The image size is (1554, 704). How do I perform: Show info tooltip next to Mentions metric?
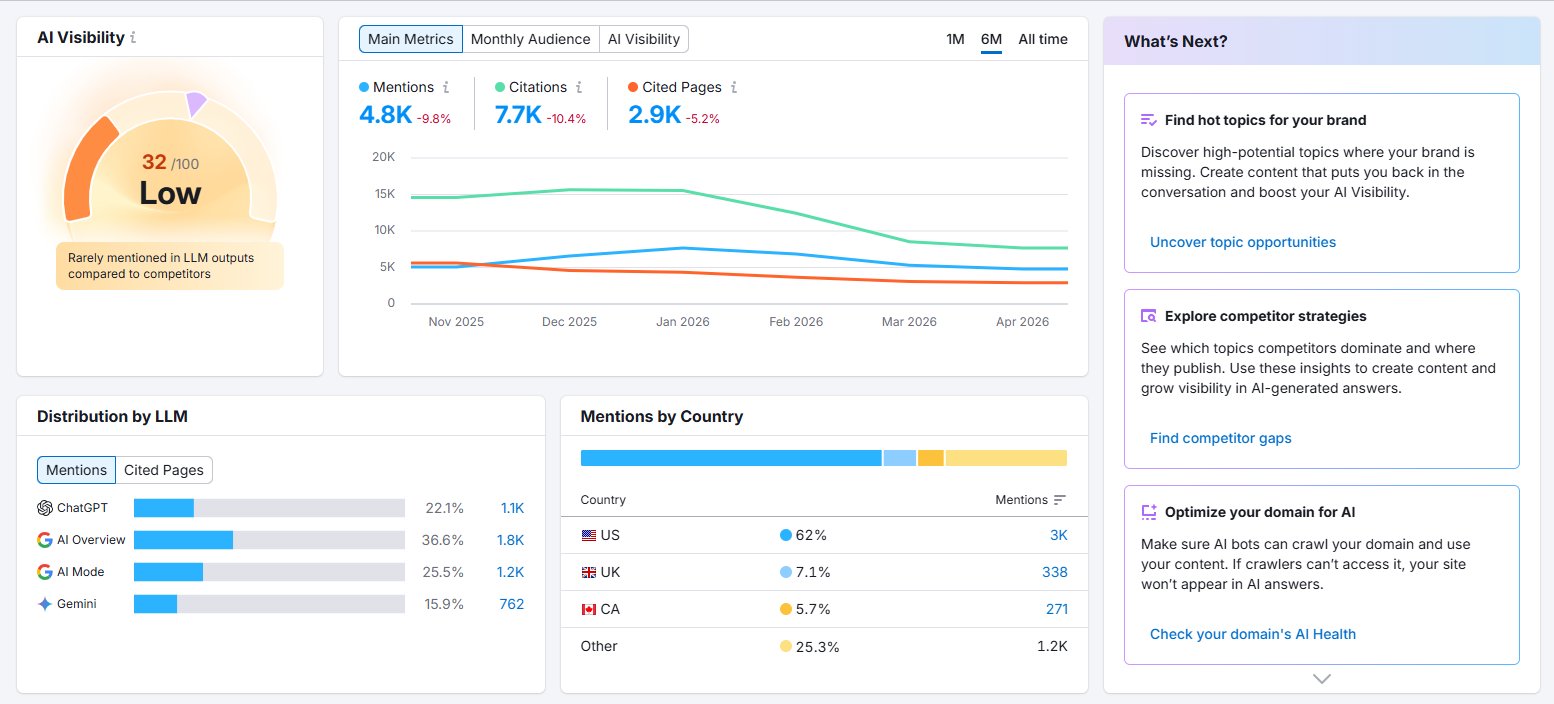pos(446,87)
